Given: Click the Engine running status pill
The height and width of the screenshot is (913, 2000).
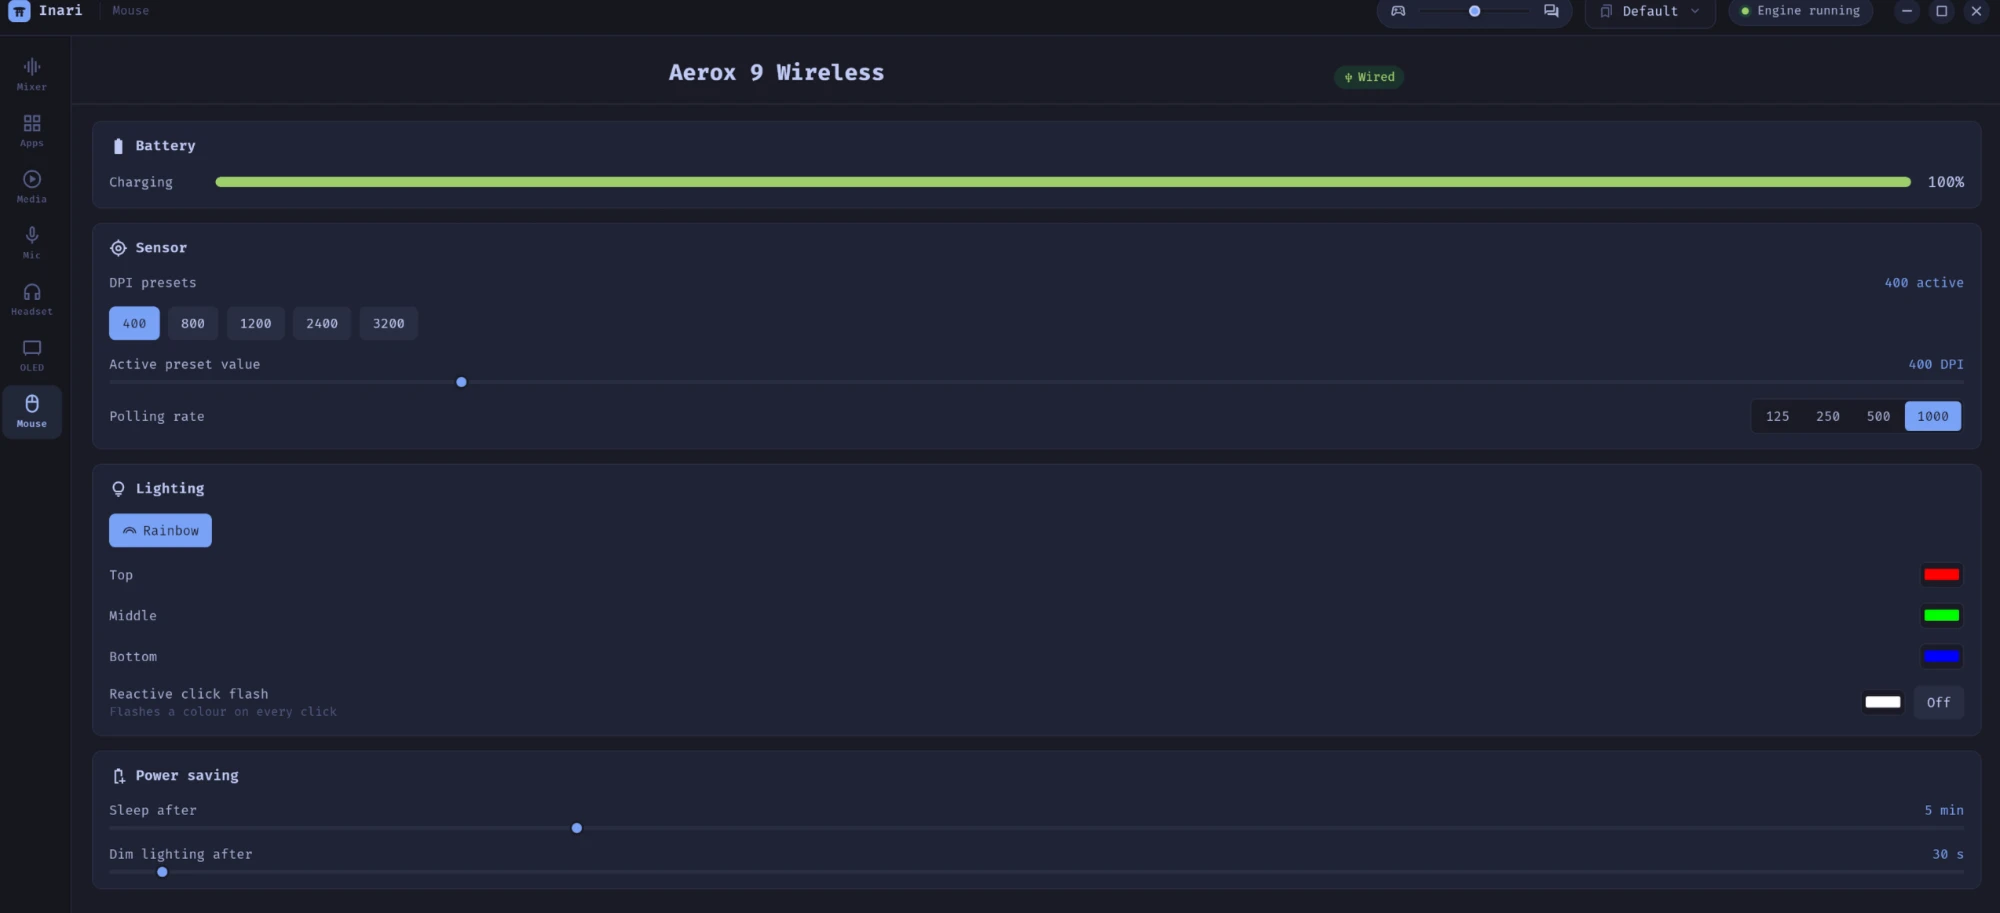Looking at the screenshot, I should click(x=1800, y=11).
